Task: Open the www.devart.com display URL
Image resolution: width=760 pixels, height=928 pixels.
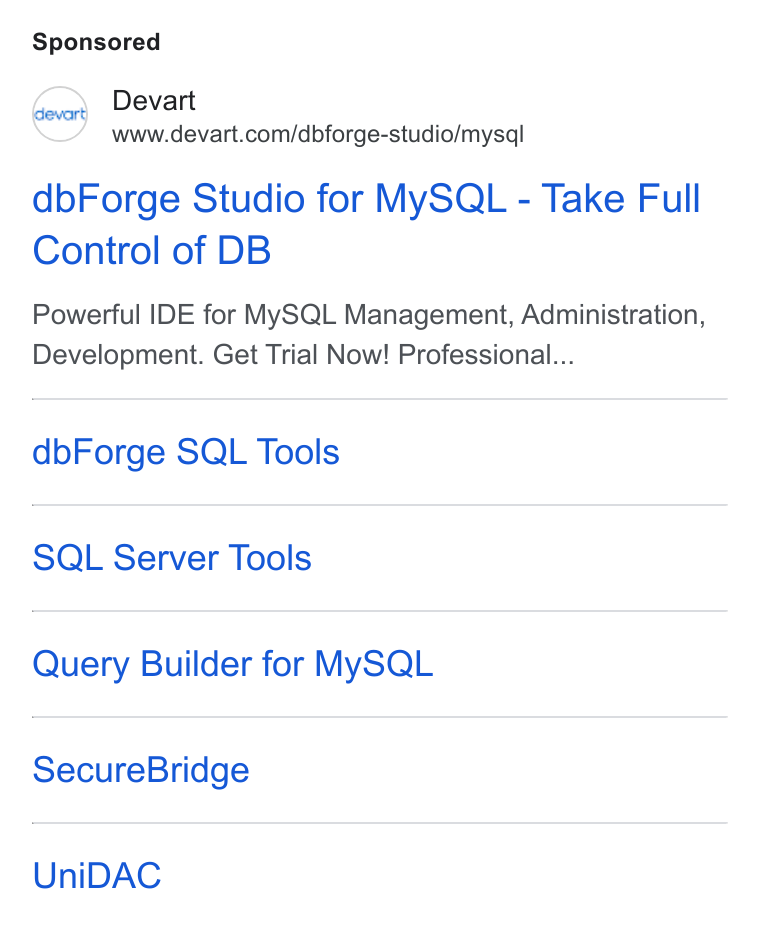Action: [x=318, y=134]
